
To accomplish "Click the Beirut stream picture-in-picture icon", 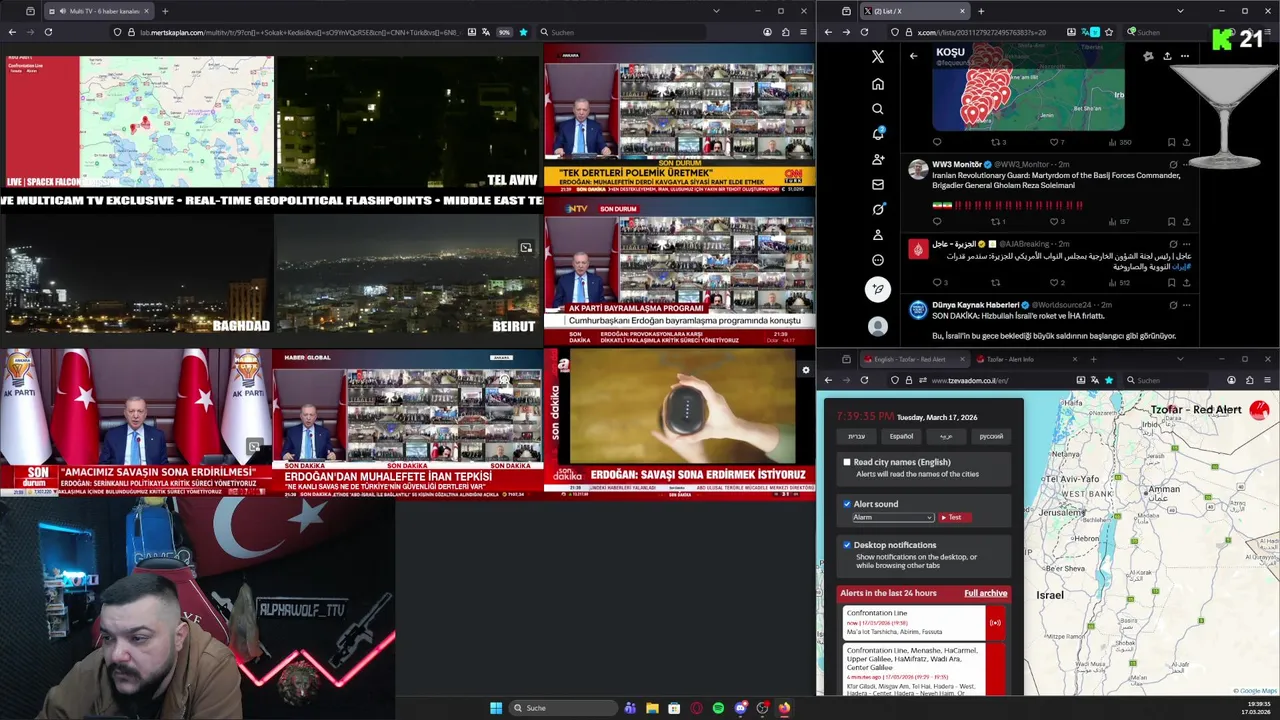I will pyautogui.click(x=526, y=247).
